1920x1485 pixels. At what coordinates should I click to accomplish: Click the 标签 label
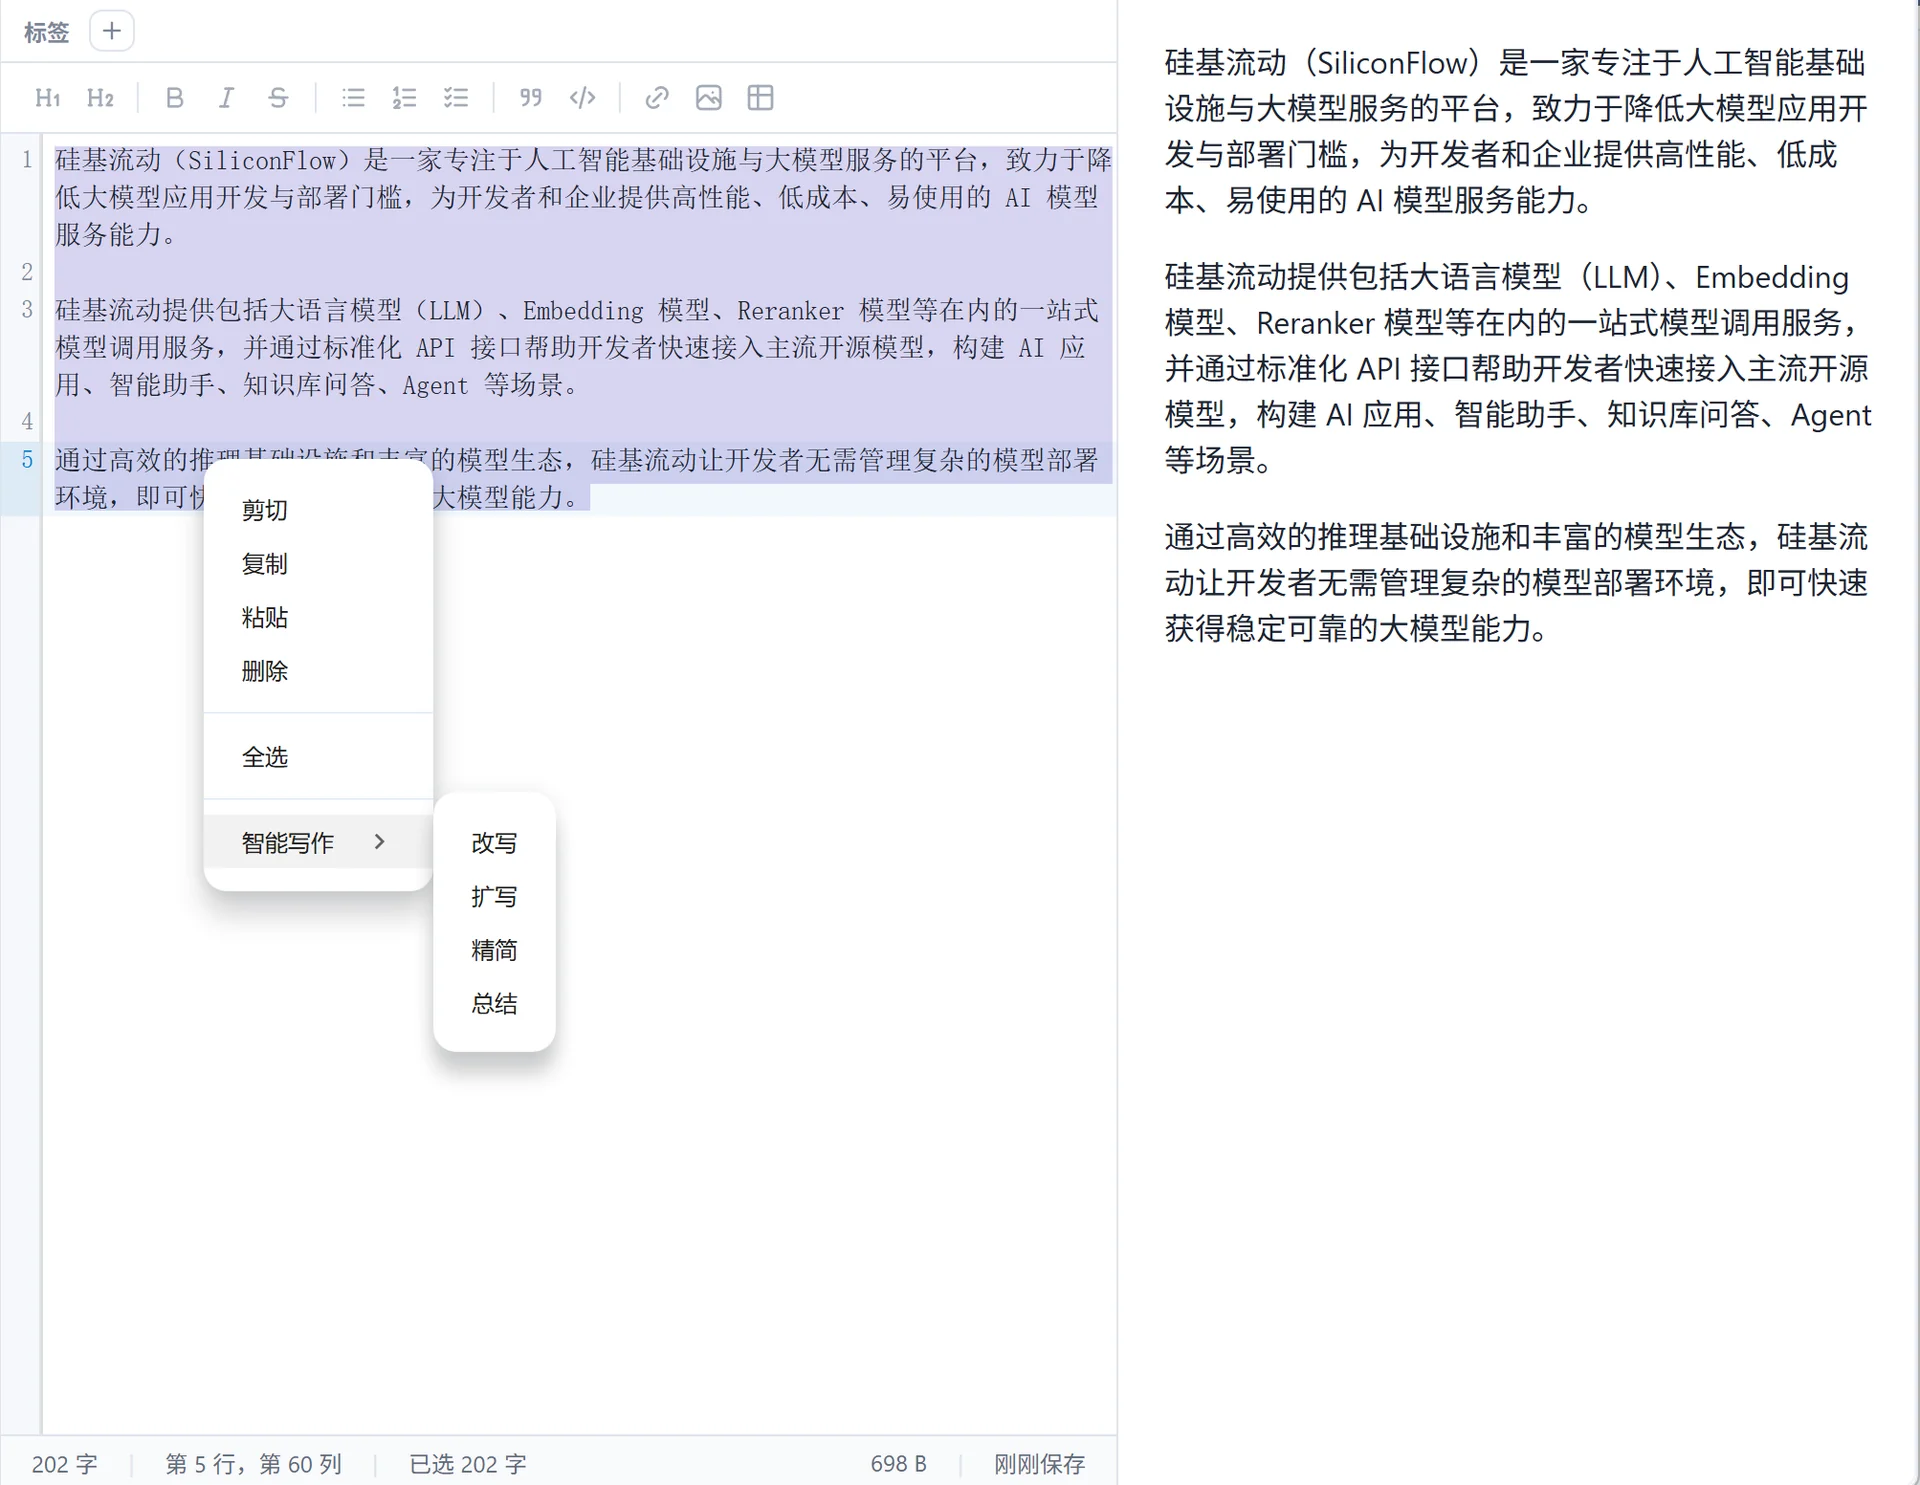[x=46, y=33]
